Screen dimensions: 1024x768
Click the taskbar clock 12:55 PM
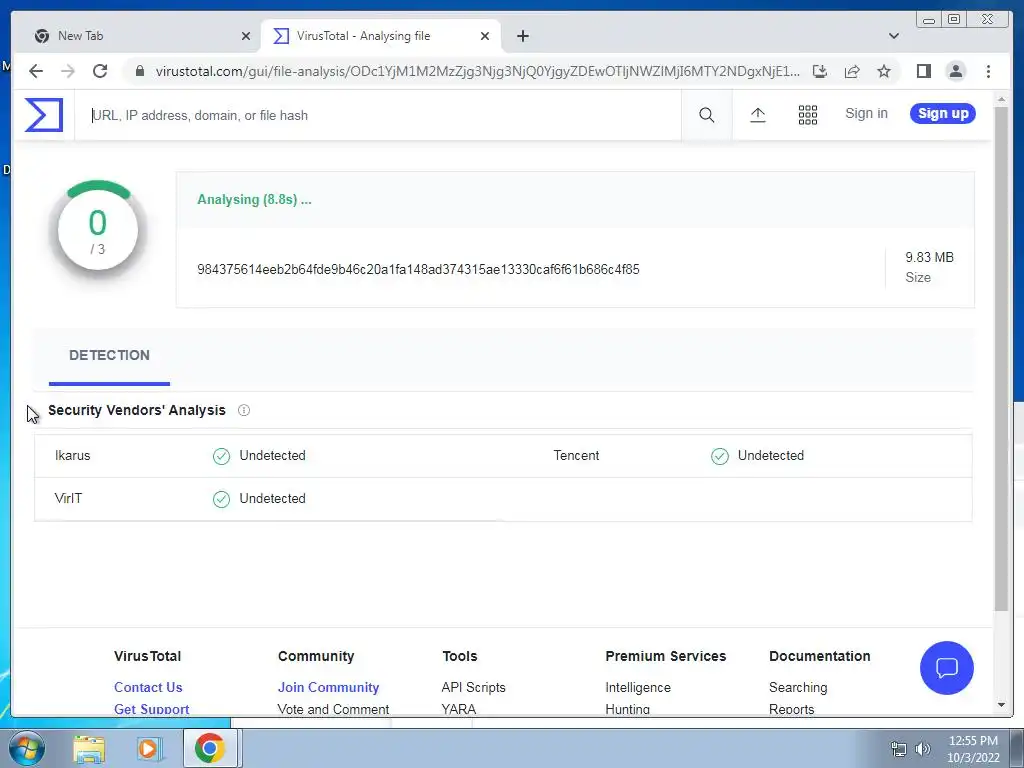pyautogui.click(x=973, y=741)
